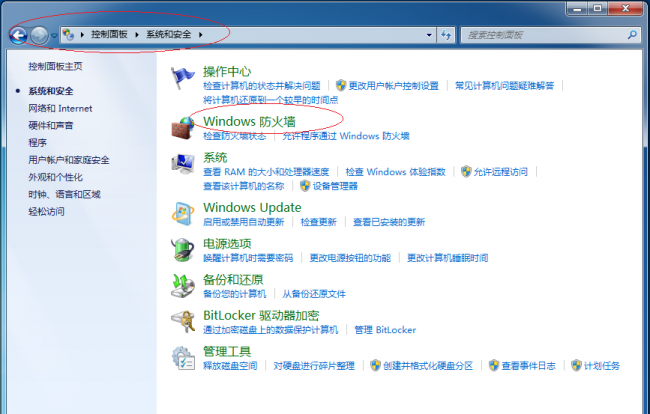Click the greyed forward arrow button

point(39,35)
